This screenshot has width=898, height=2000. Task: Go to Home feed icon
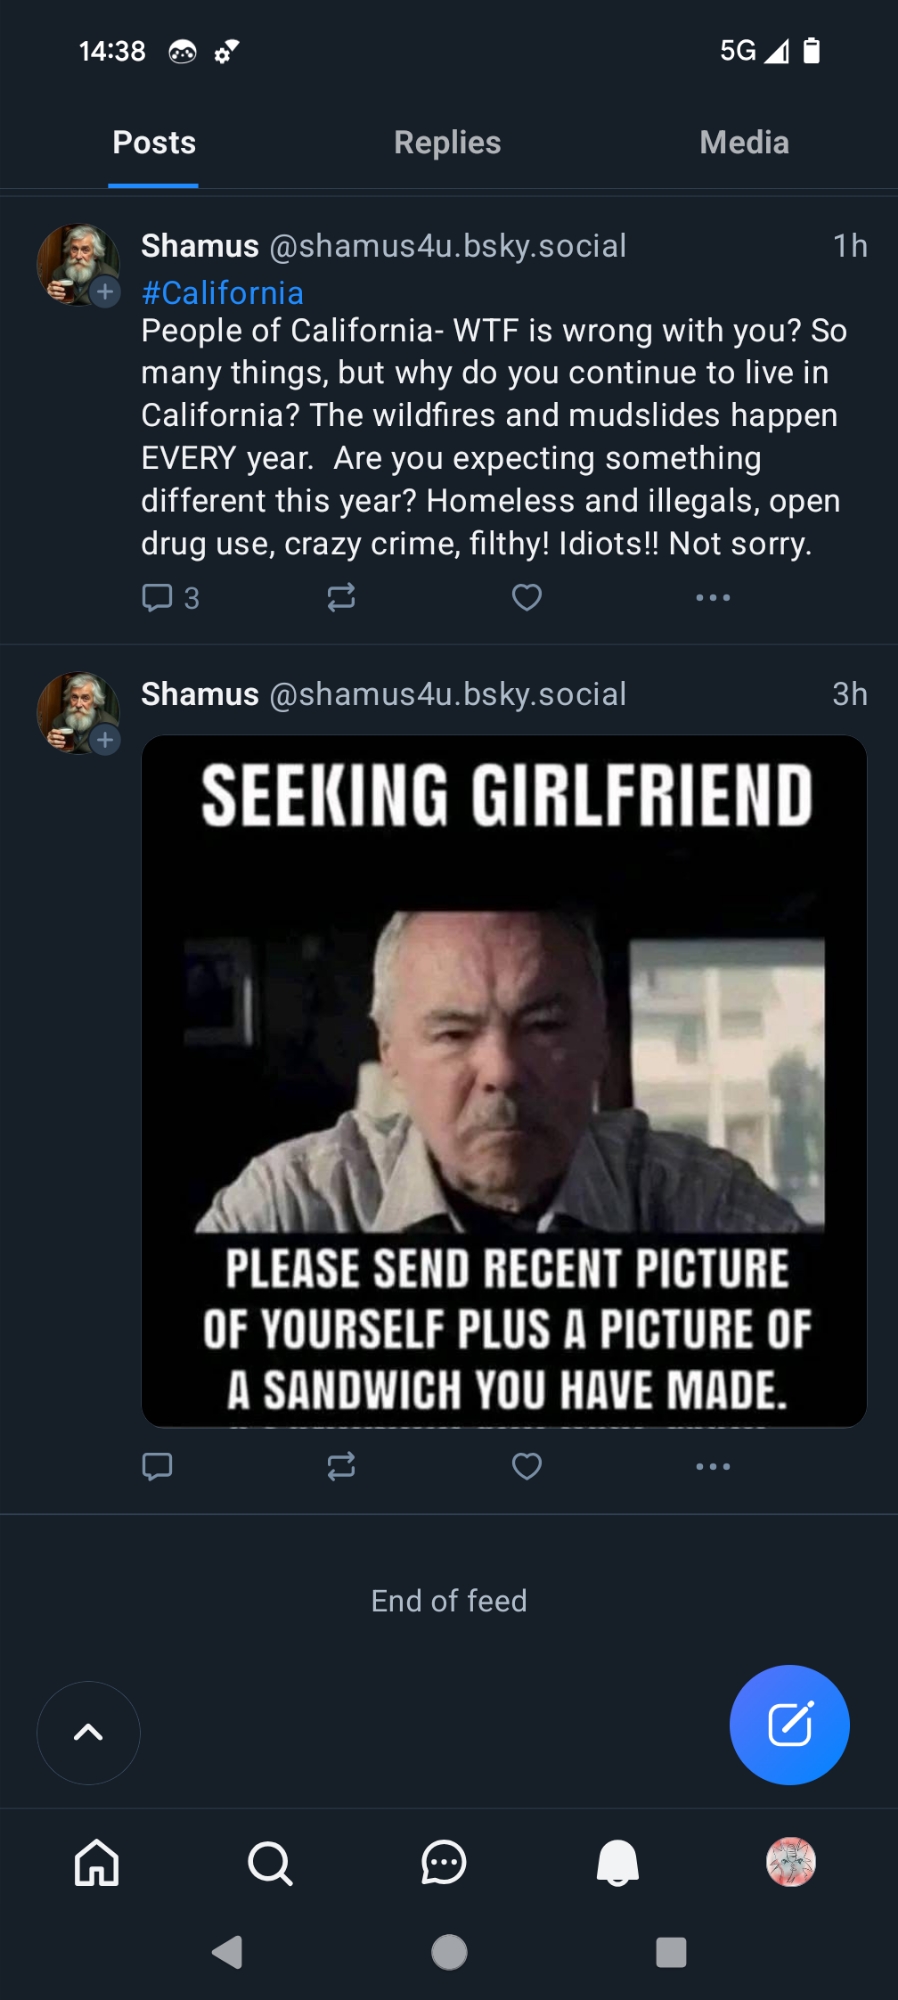(x=97, y=1863)
